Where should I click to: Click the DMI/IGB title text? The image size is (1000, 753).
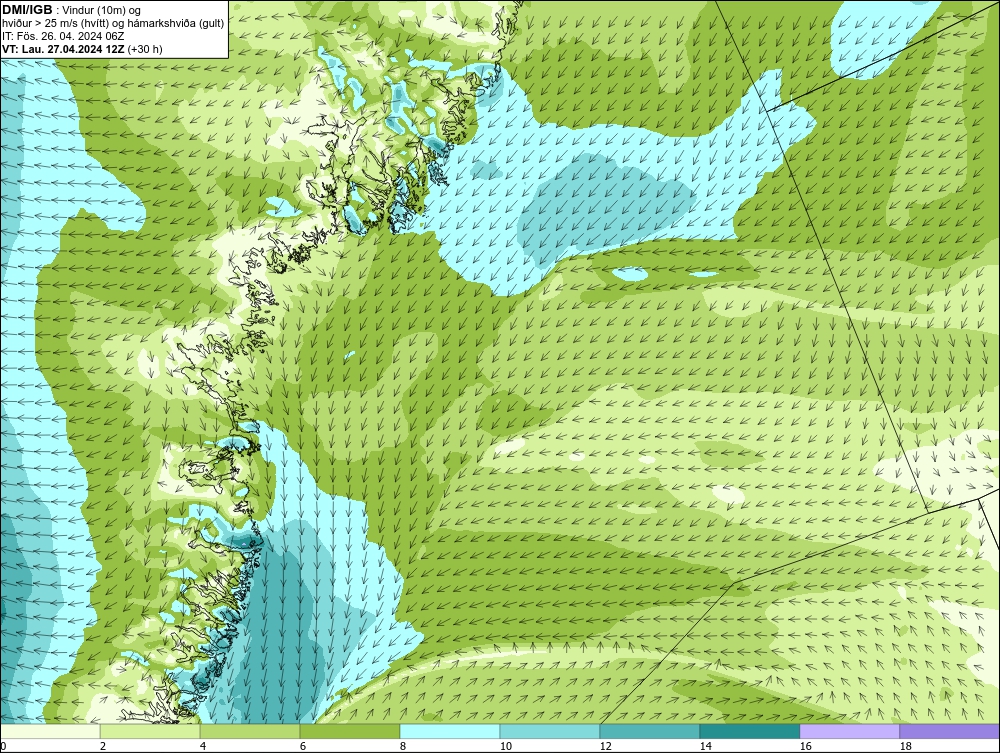click(x=27, y=10)
